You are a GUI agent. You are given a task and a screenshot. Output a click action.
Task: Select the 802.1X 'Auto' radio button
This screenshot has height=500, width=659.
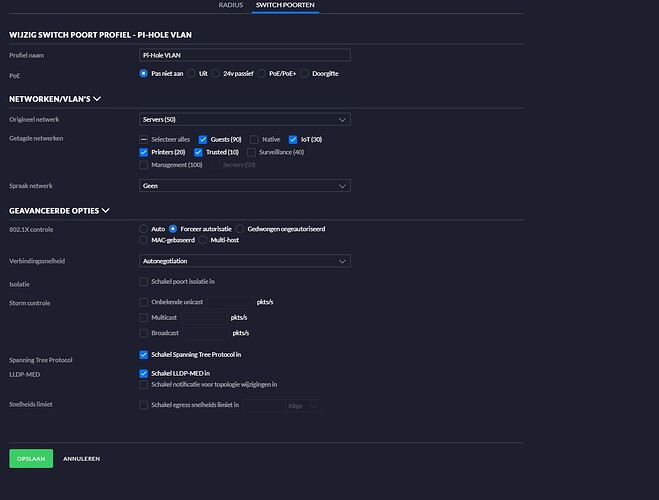[144, 229]
